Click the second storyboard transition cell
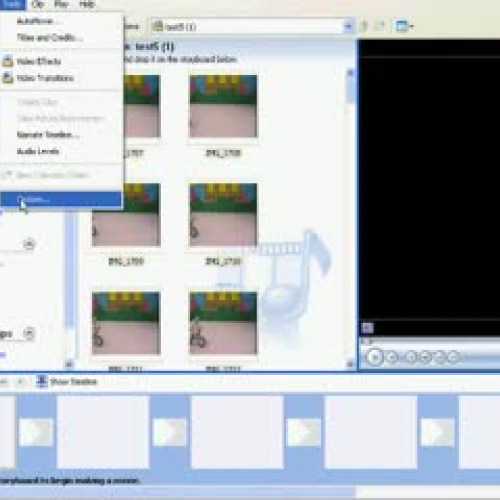Screen dimensions: 500x500 click(x=169, y=432)
